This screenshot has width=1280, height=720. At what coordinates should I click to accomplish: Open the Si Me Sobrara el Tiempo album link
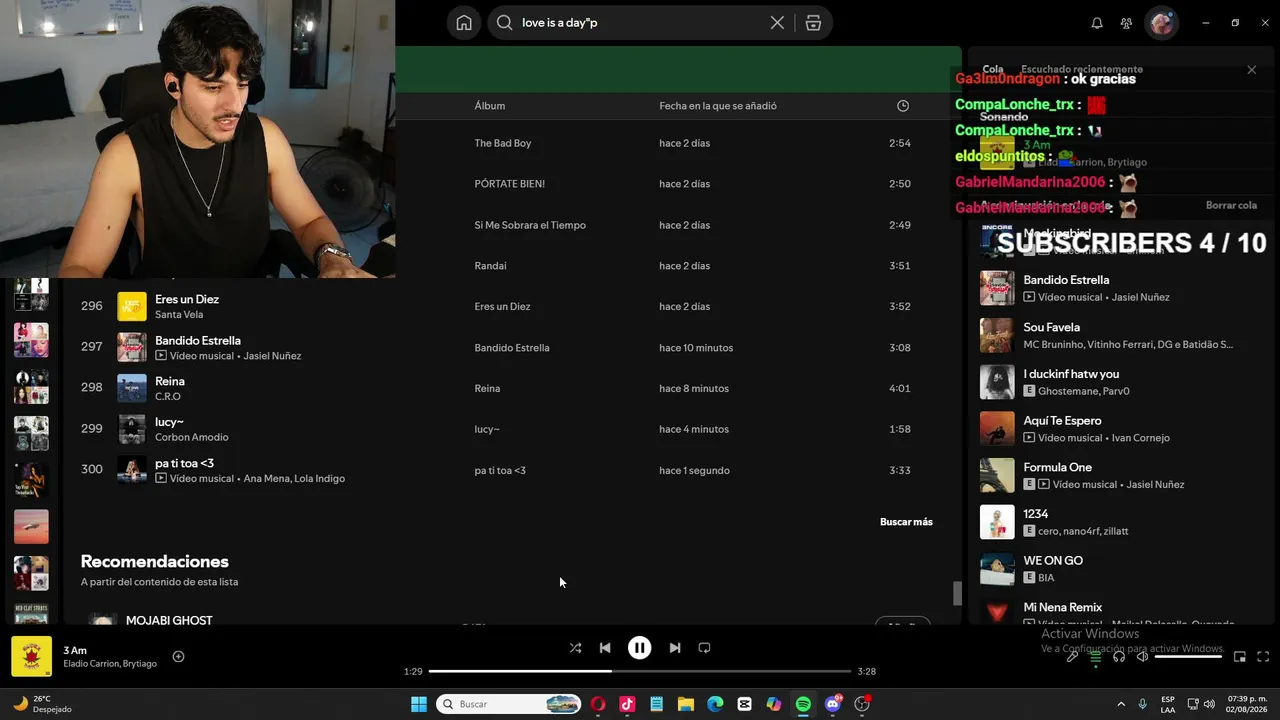pos(530,225)
